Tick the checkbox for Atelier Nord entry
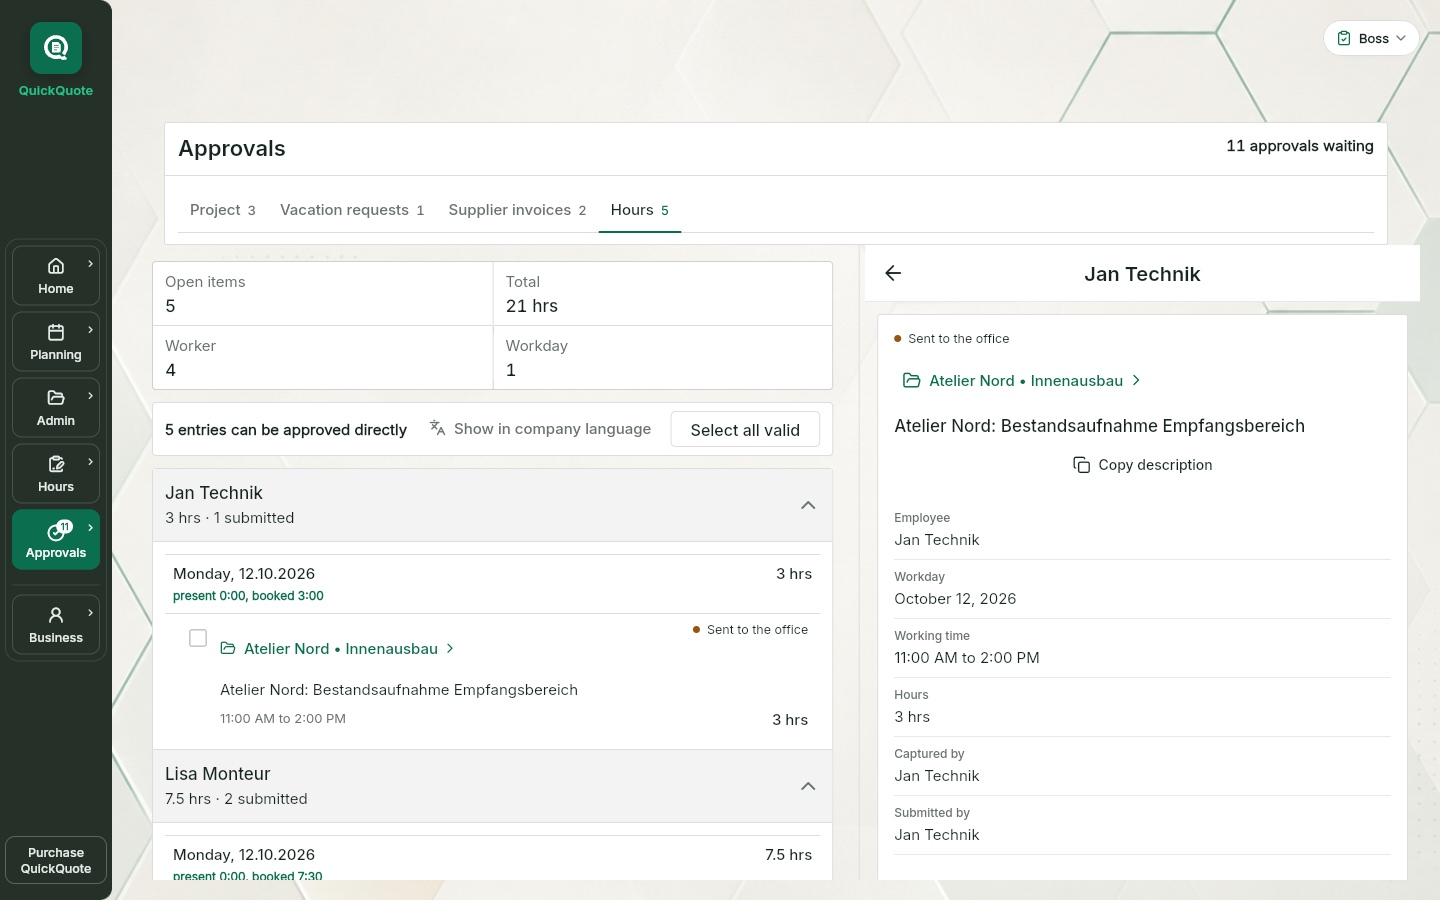The height and width of the screenshot is (900, 1440). pos(198,638)
